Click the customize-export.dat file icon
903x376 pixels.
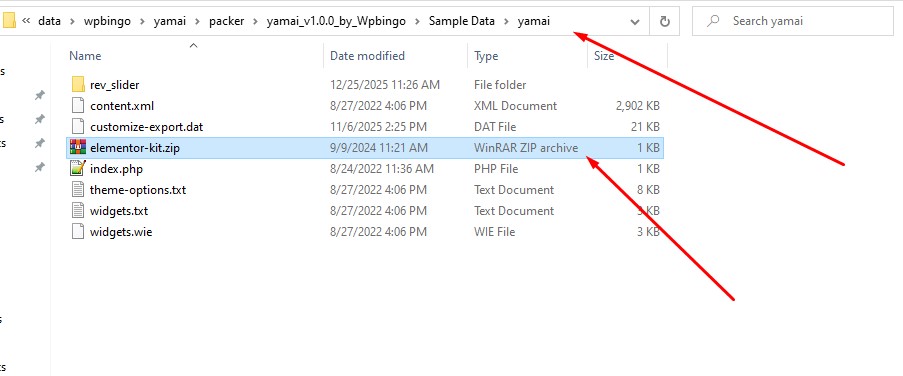click(78, 127)
